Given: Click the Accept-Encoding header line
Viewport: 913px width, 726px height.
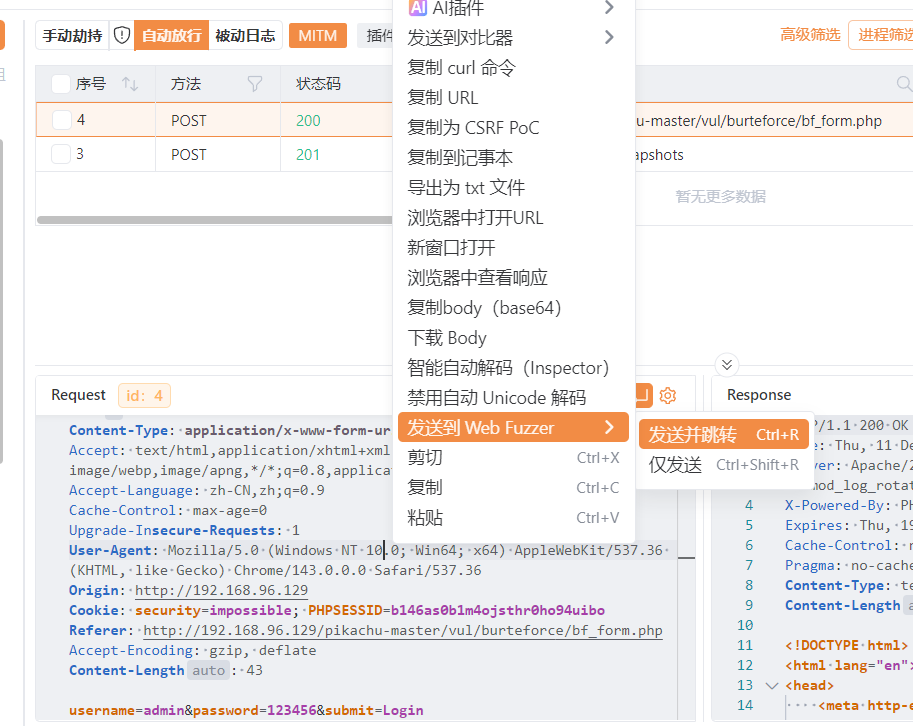Looking at the screenshot, I should coord(193,650).
